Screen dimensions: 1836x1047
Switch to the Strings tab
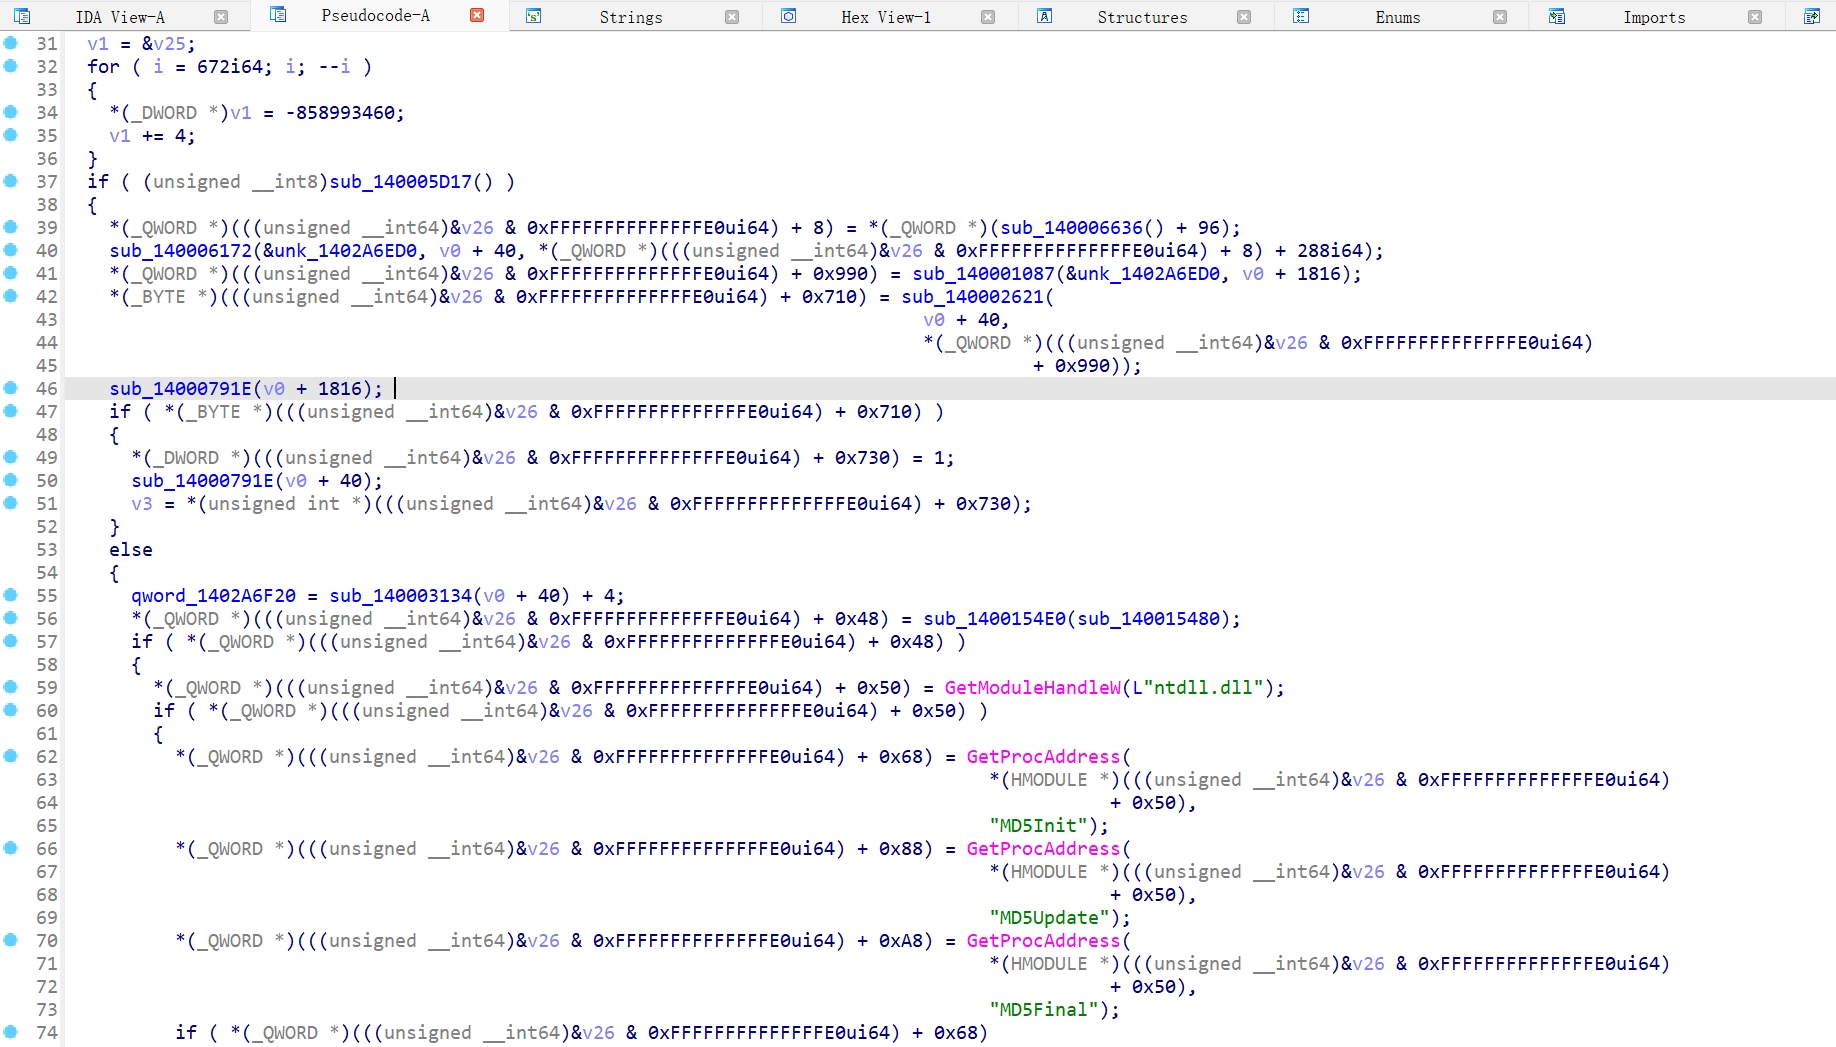tap(631, 16)
